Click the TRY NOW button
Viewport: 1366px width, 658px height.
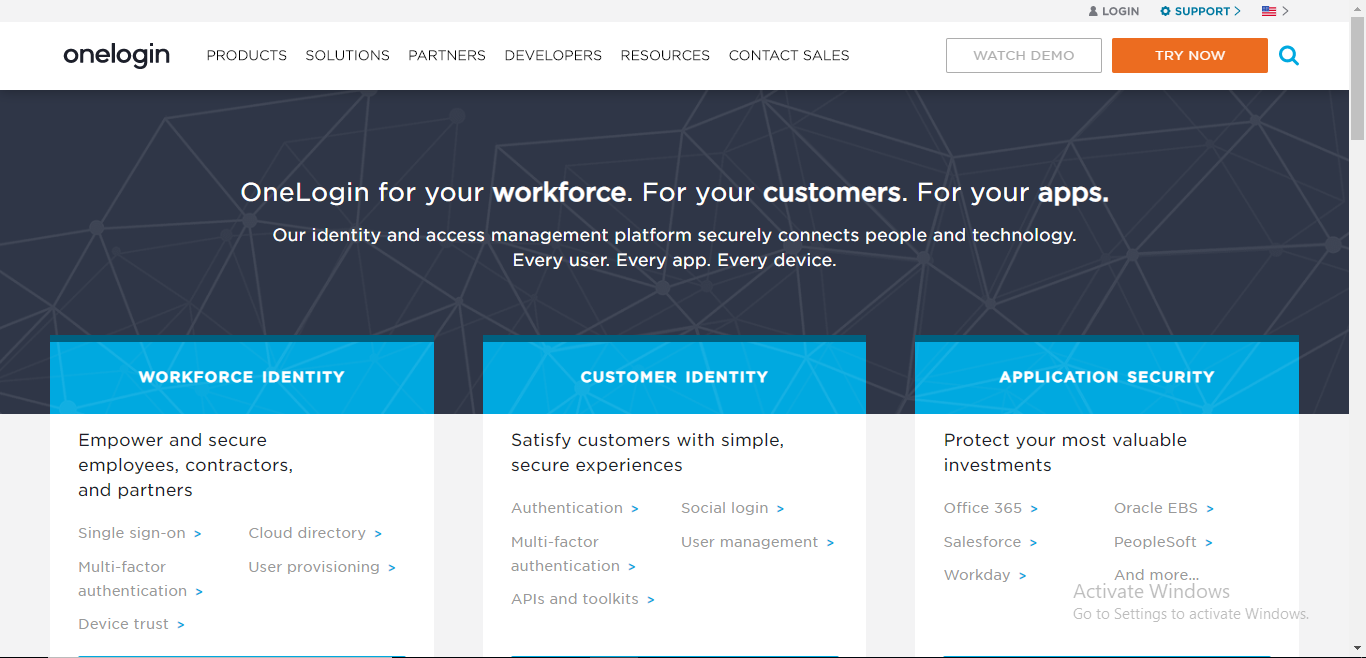[x=1190, y=56]
